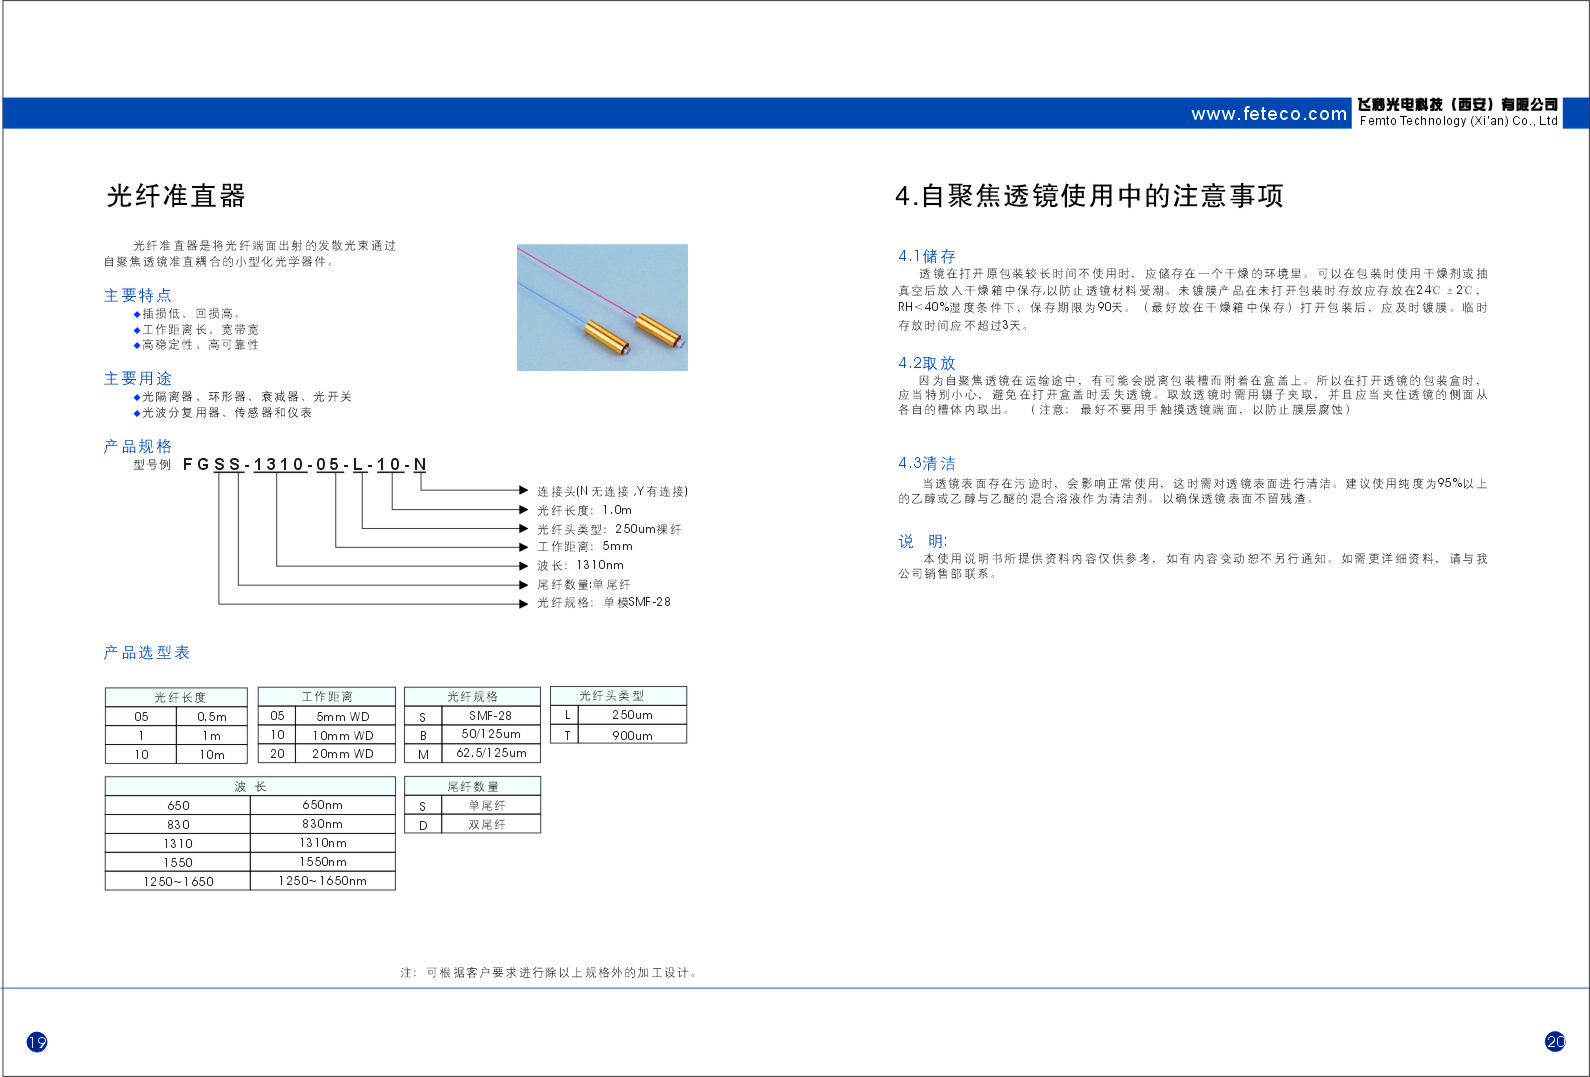Select the 900um cell in 光纤头类型 table
Viewport: 1590px width, 1077px height.
(x=632, y=735)
